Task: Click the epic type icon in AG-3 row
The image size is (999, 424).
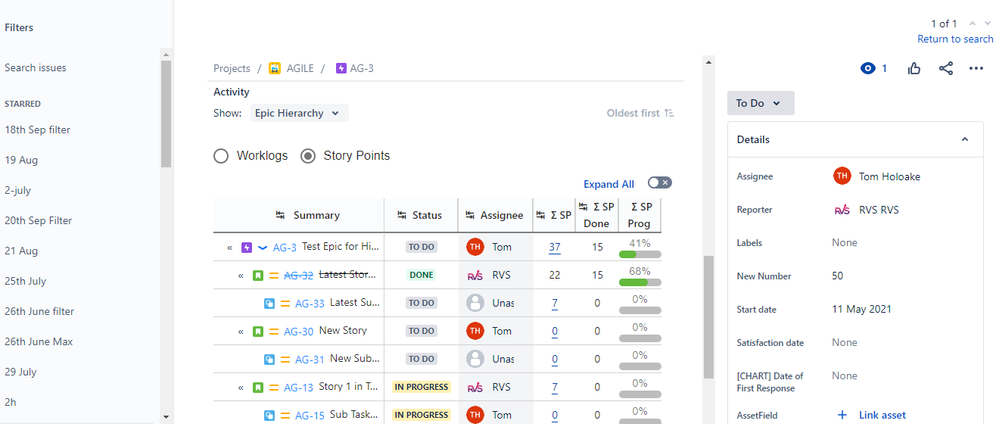Action: [x=247, y=247]
